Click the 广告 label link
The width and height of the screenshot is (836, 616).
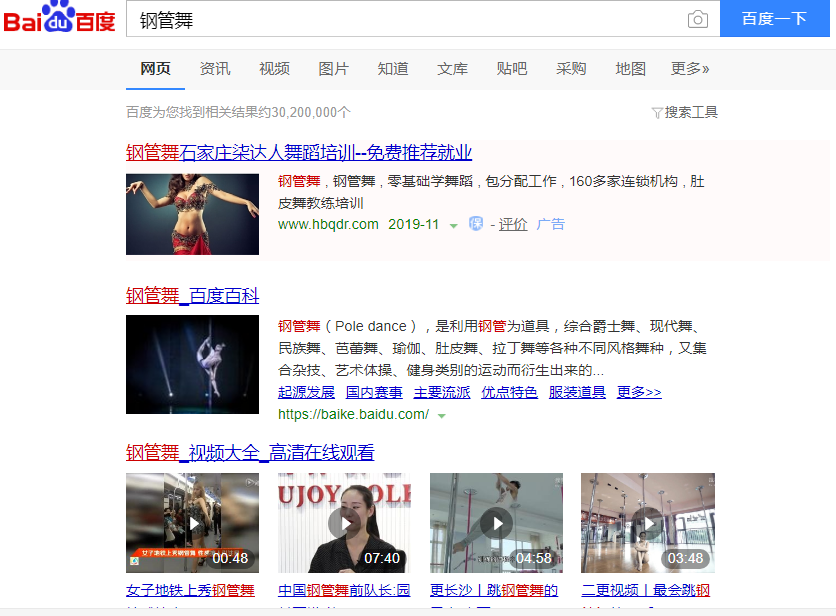point(551,225)
